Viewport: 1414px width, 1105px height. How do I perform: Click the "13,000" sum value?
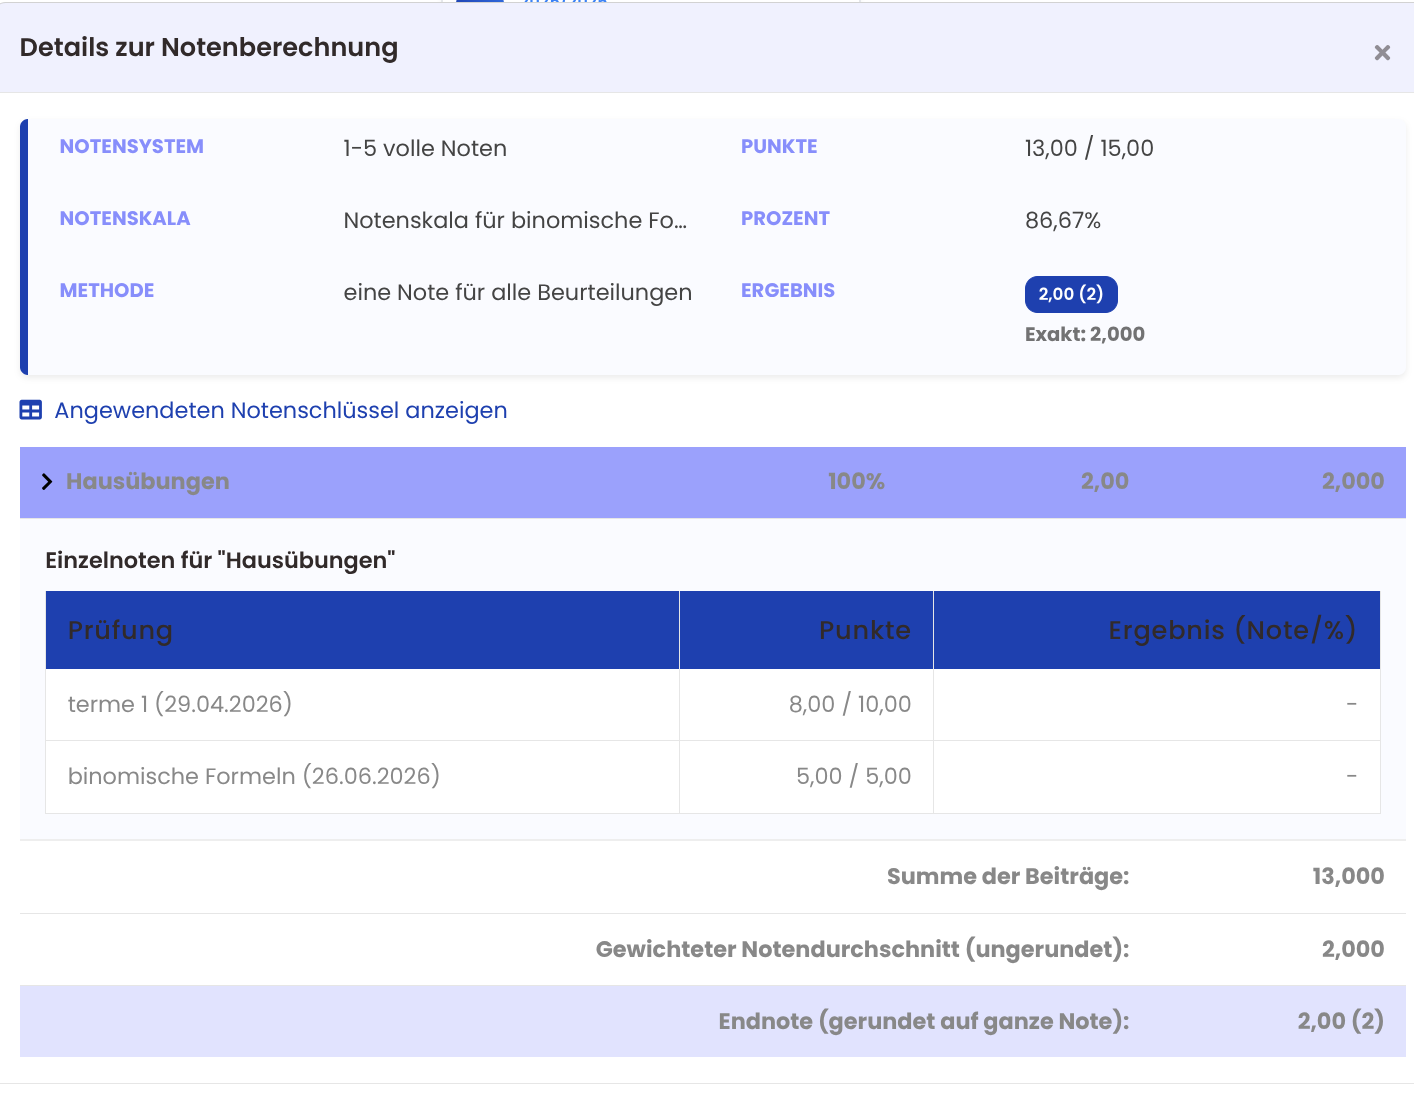[x=1348, y=876]
